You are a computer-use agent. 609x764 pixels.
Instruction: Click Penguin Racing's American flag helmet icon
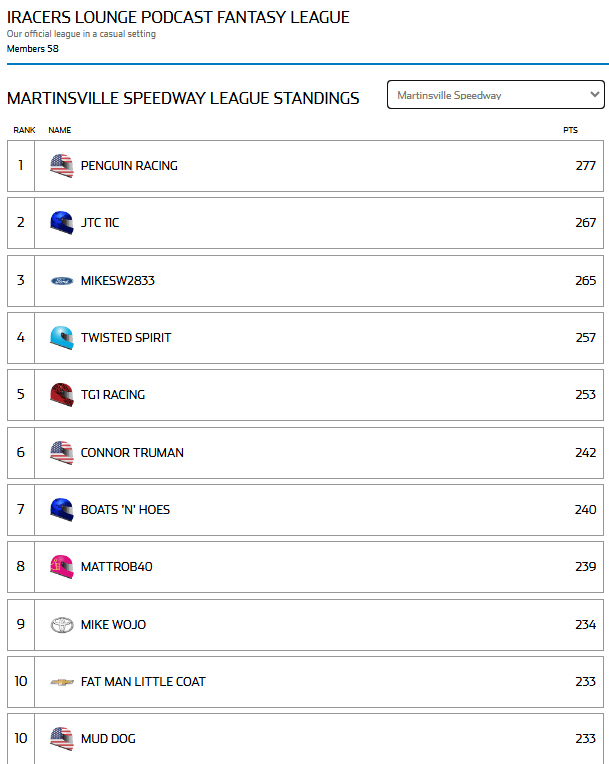62,166
